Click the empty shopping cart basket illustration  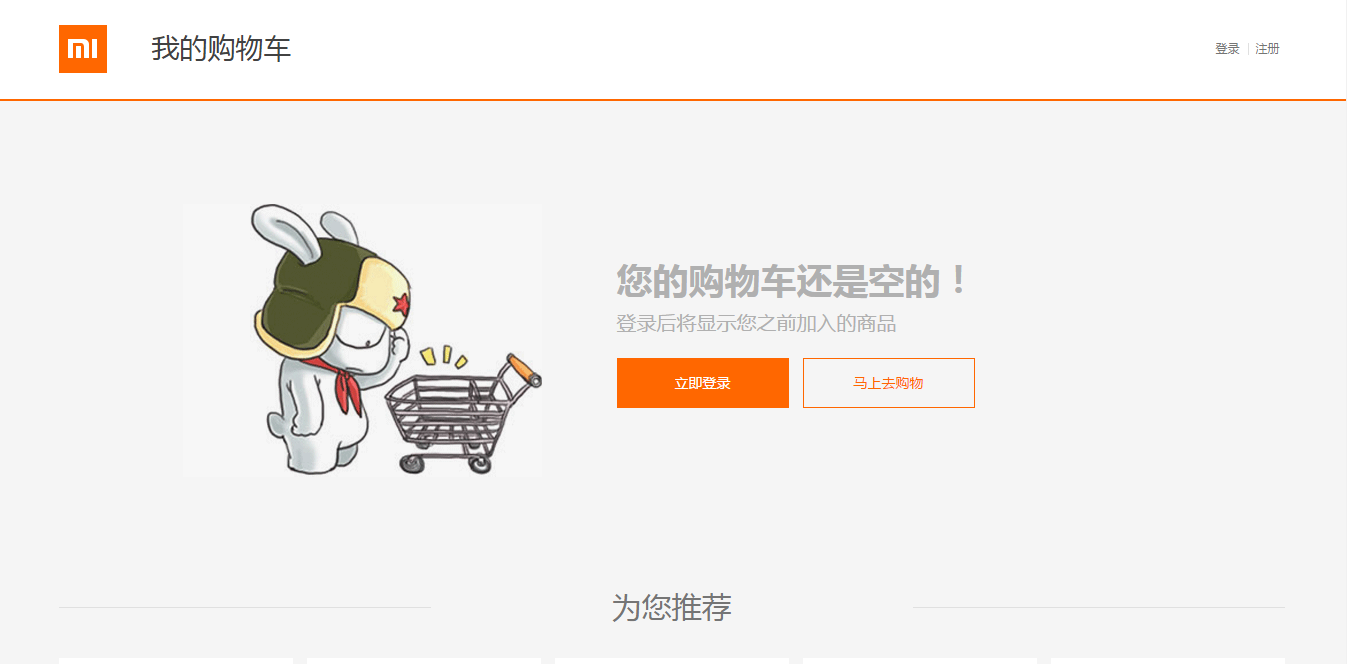click(449, 414)
